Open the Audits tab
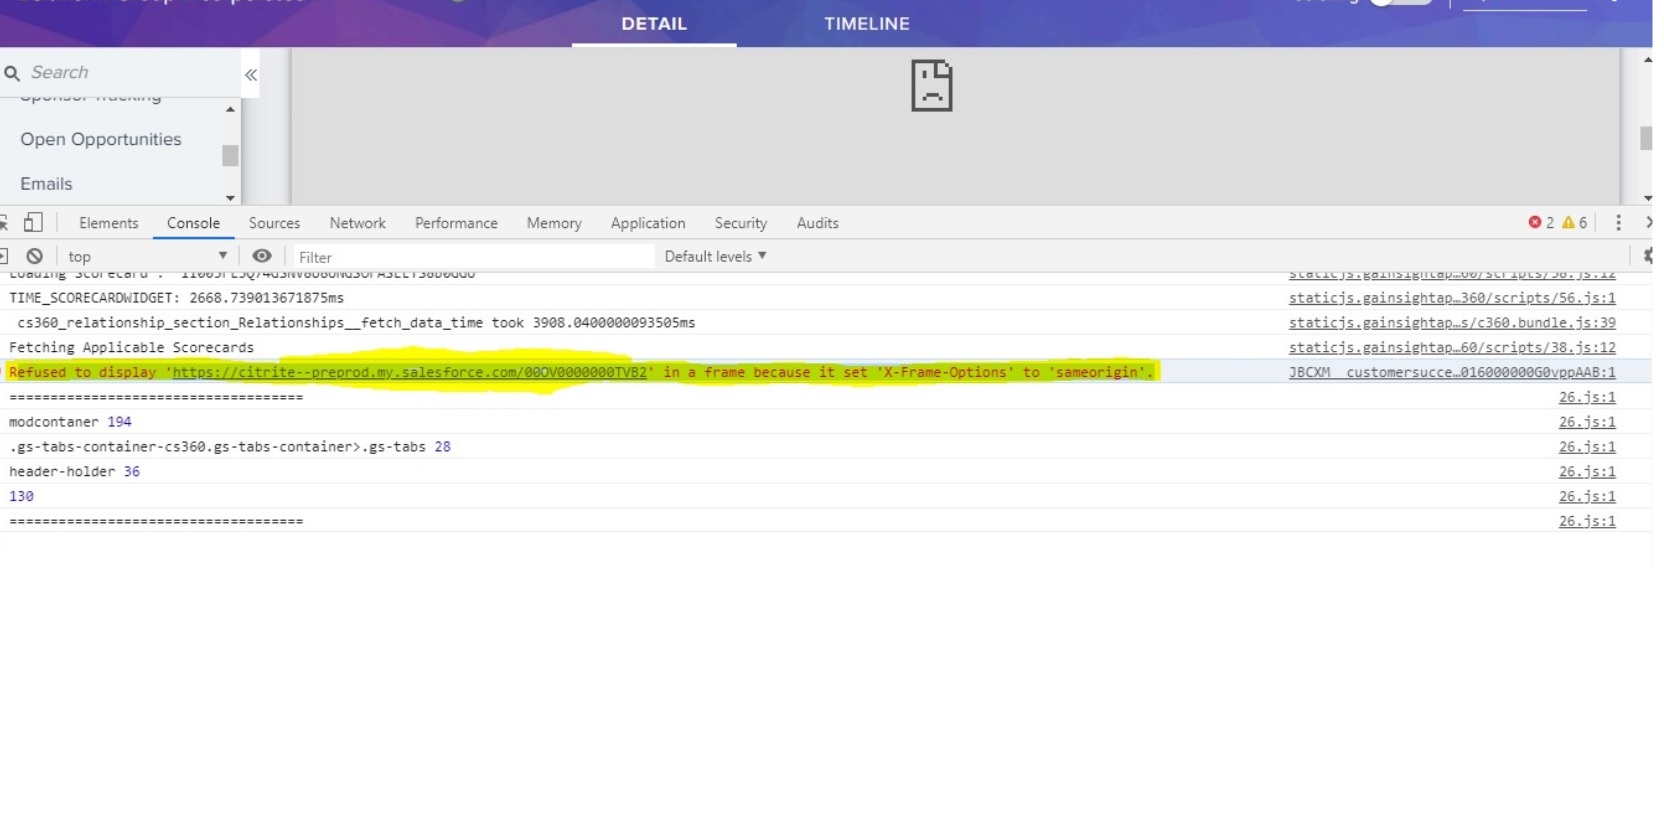 (x=817, y=223)
